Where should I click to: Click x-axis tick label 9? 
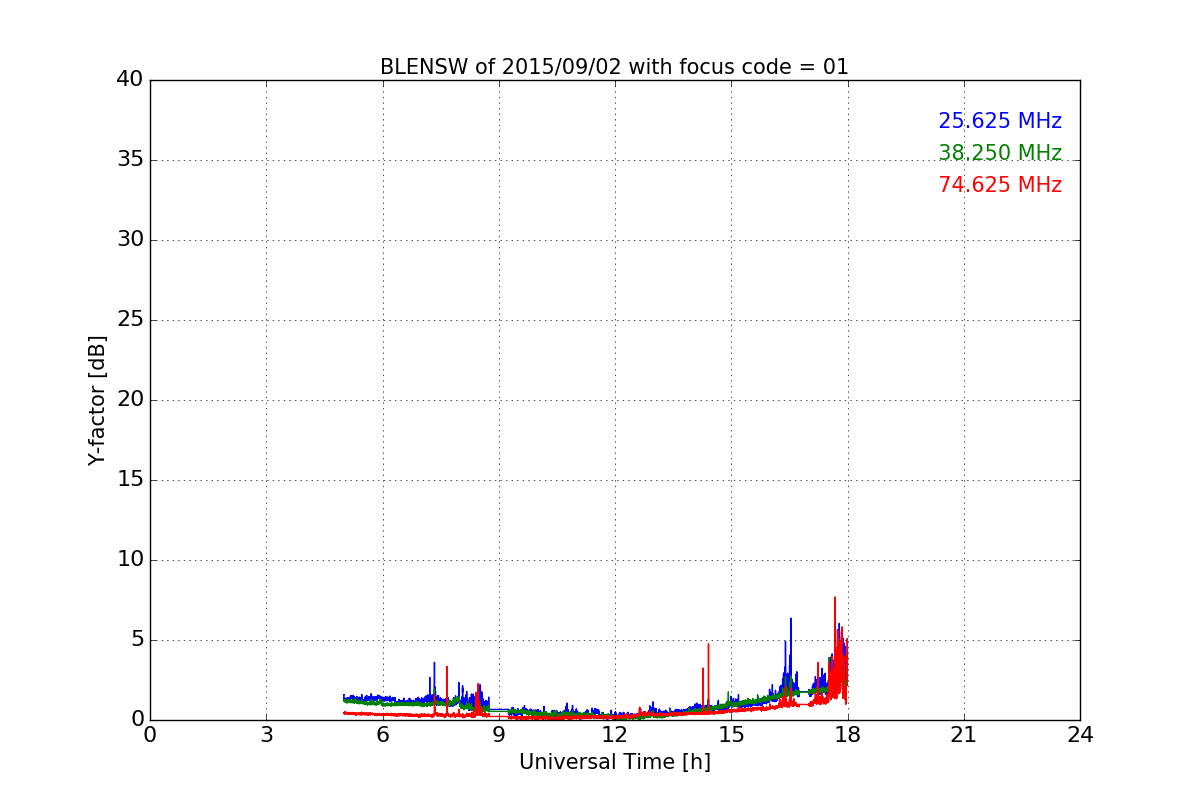click(x=499, y=734)
